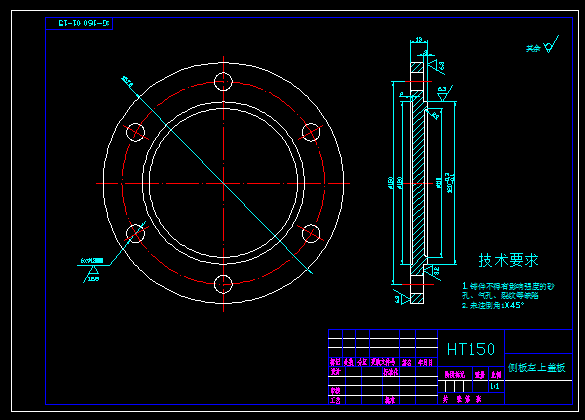Select the 1:1 scale value in title block
The width and height of the screenshot is (585, 420).
coord(495,386)
